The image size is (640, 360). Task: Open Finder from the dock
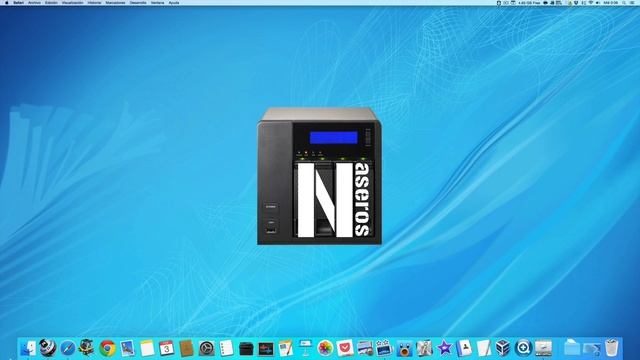(28, 348)
